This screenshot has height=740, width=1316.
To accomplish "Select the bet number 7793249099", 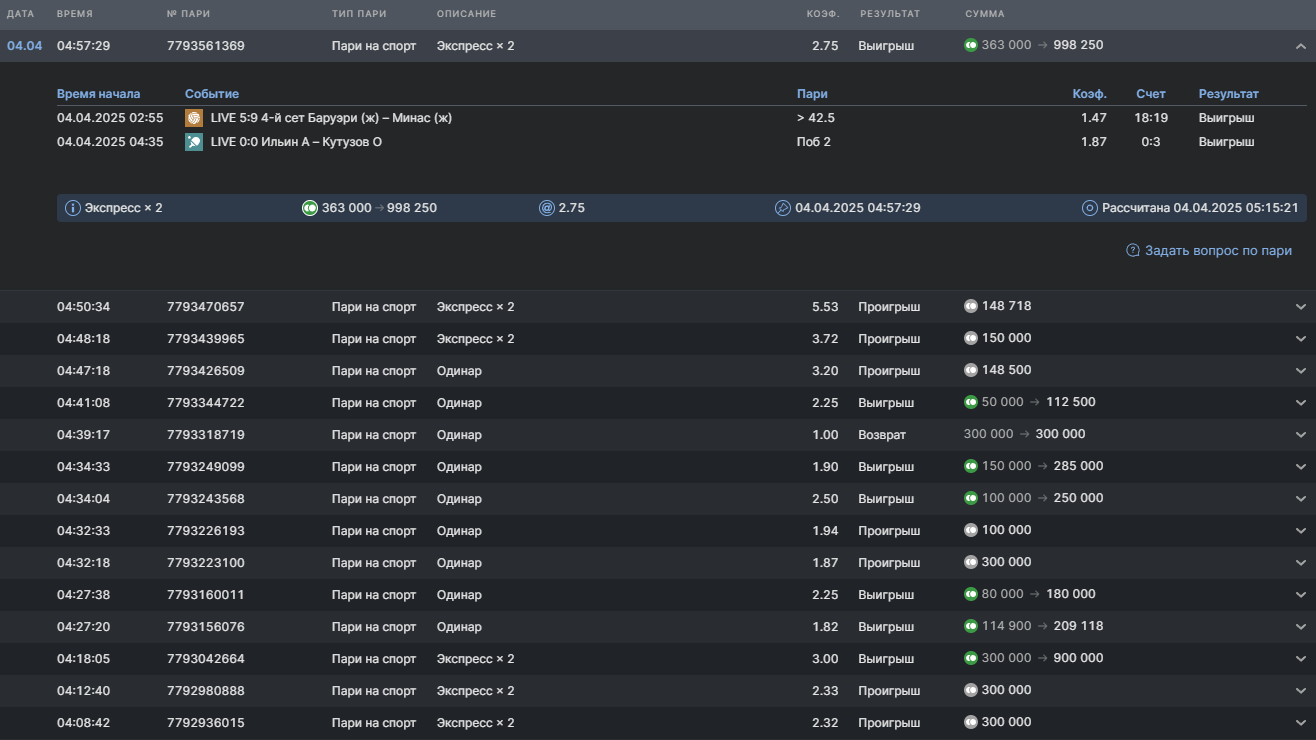I will [x=205, y=467].
